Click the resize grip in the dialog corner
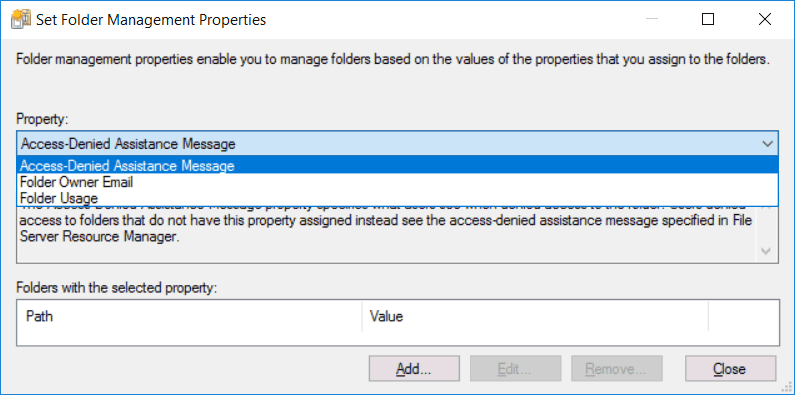The image size is (795, 395). 786,387
